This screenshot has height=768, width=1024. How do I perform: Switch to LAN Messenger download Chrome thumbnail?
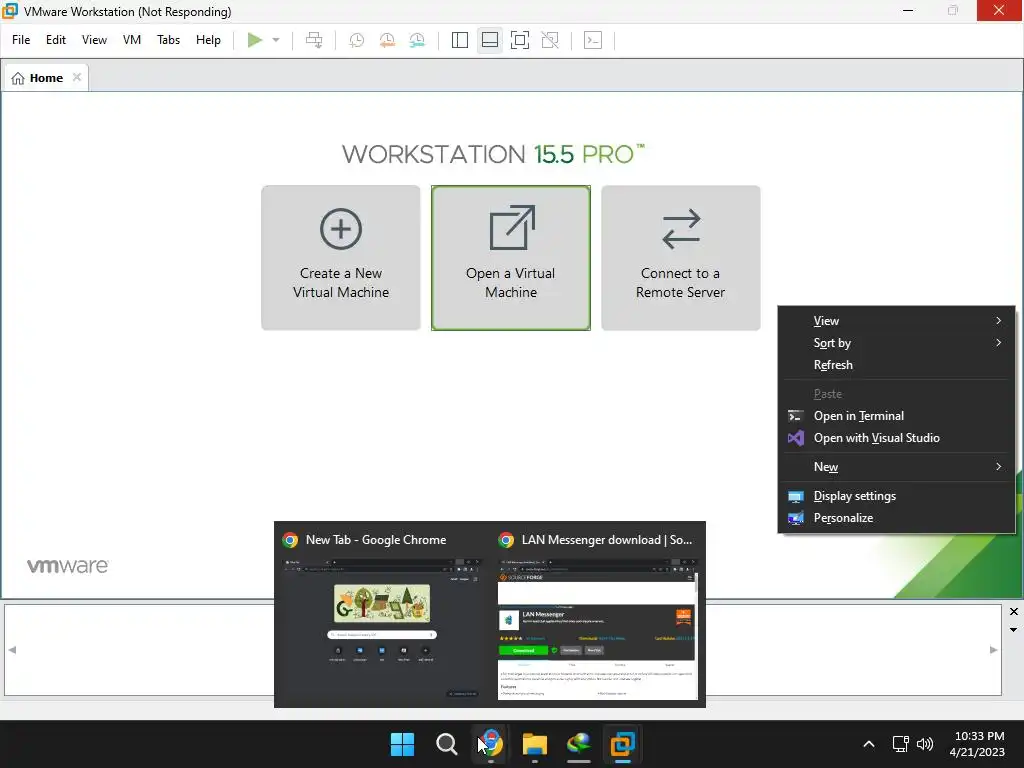pos(598,615)
